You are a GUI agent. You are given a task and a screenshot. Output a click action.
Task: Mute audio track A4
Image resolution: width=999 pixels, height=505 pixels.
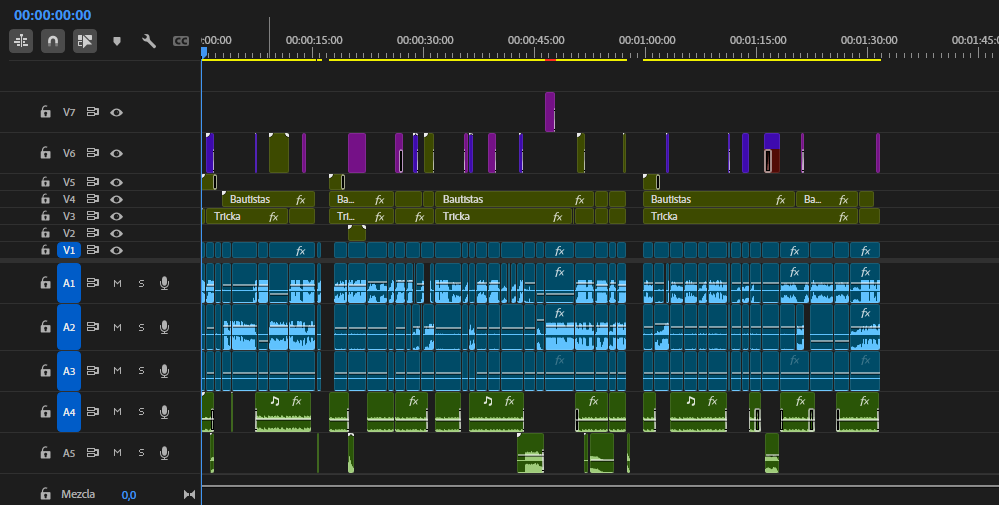(x=117, y=411)
